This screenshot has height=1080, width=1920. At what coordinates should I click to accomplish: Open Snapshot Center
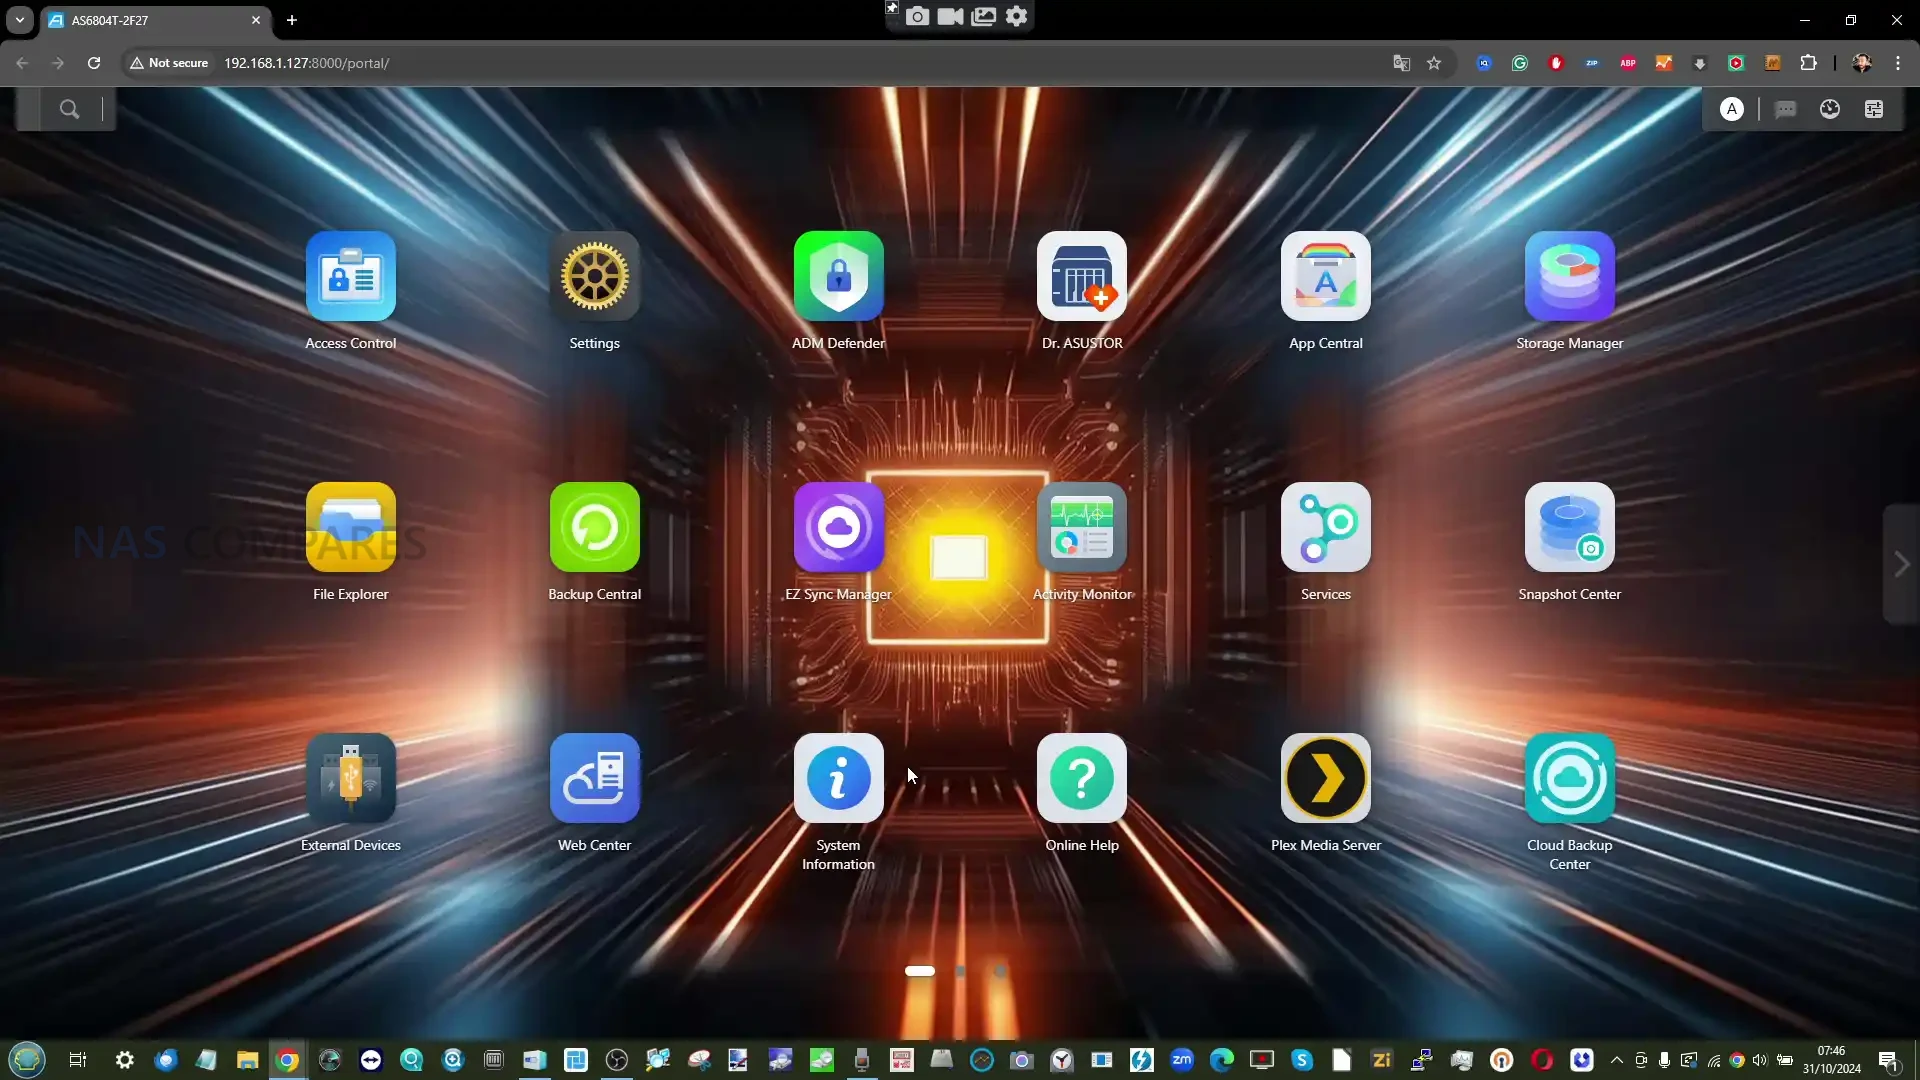tap(1569, 528)
